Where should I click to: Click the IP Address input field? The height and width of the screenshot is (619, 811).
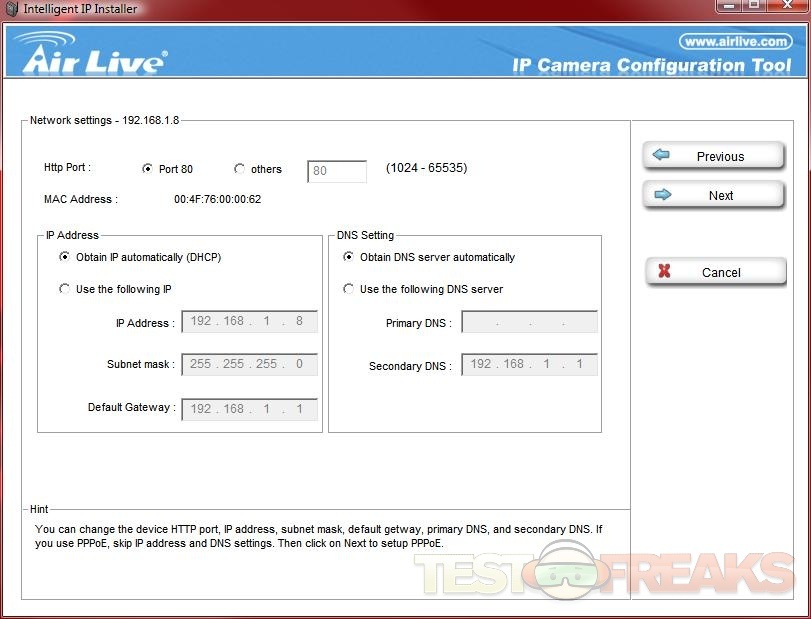pos(249,322)
